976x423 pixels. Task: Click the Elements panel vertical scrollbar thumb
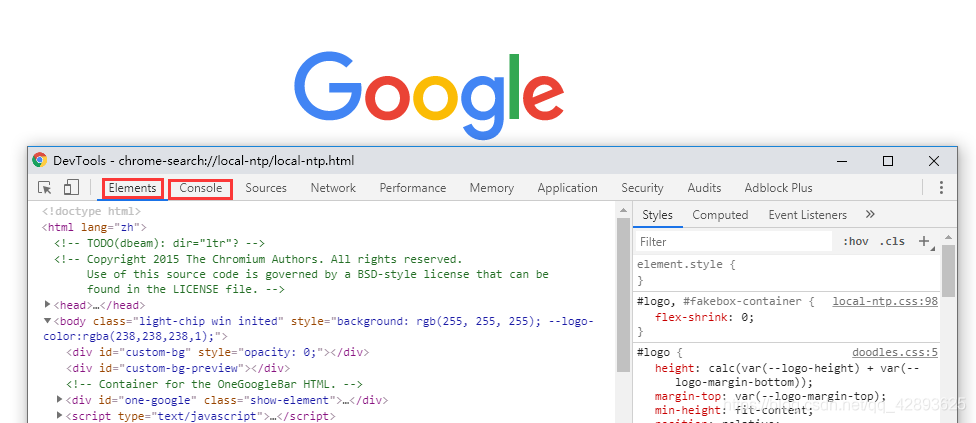click(624, 295)
